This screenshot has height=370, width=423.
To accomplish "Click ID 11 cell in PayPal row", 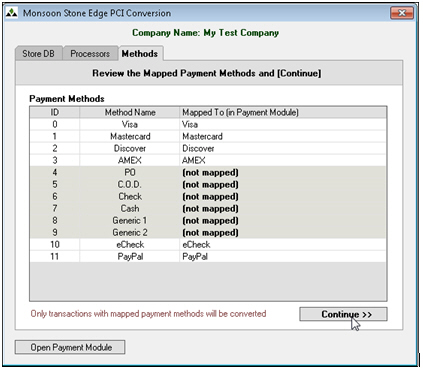I will tap(55, 256).
